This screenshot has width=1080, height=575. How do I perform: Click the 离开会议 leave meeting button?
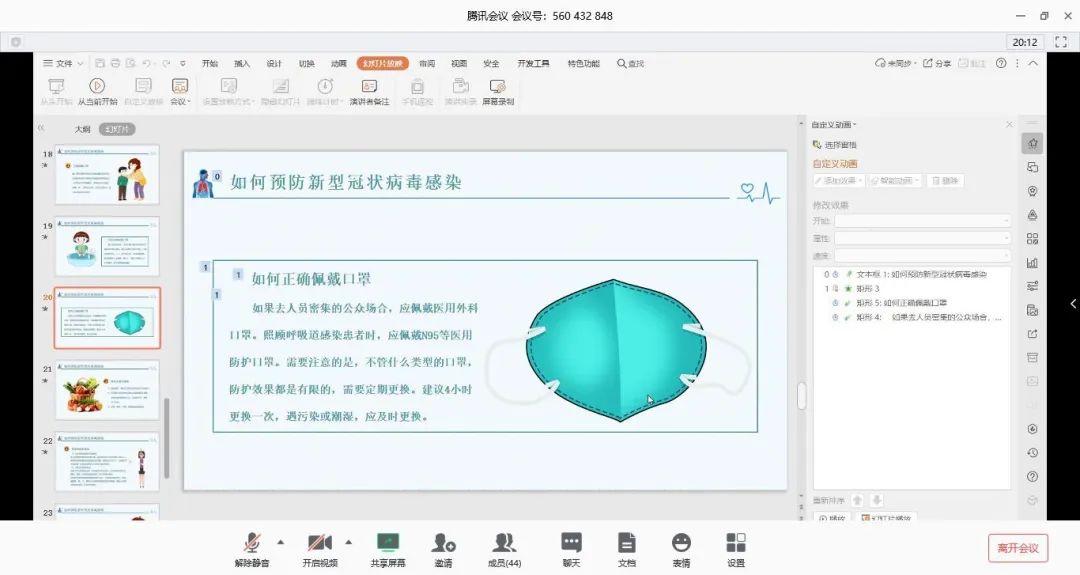[1018, 548]
